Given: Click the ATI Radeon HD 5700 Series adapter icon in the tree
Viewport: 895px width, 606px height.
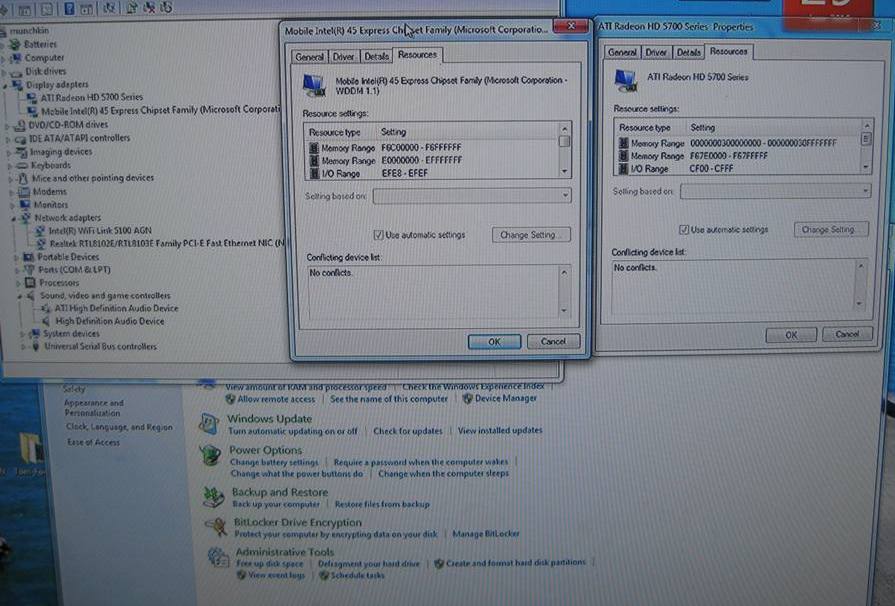Looking at the screenshot, I should tap(31, 98).
